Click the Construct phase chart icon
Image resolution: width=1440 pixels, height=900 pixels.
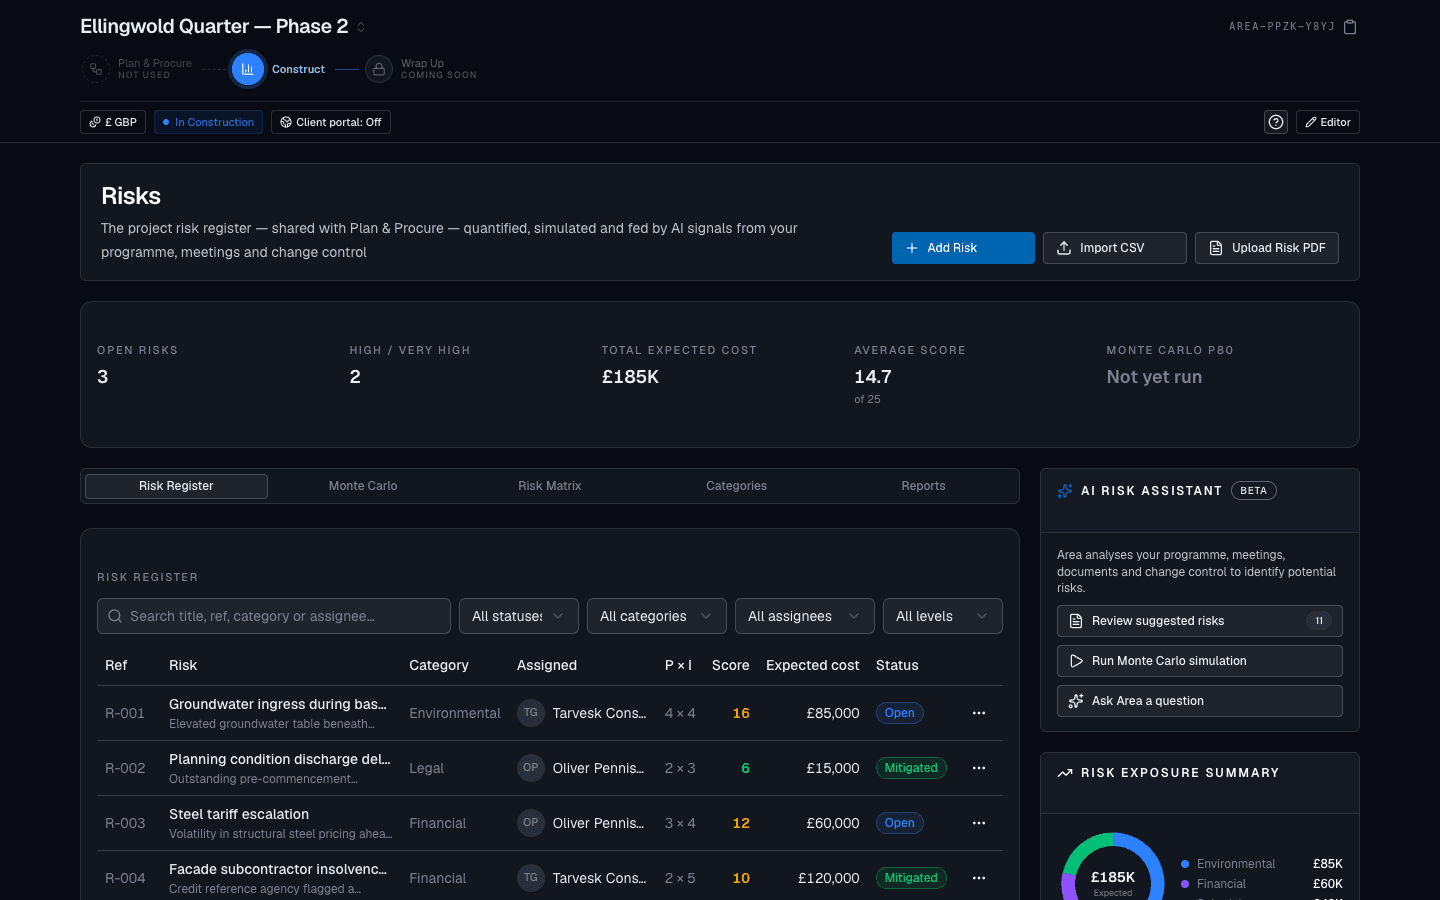tap(248, 69)
